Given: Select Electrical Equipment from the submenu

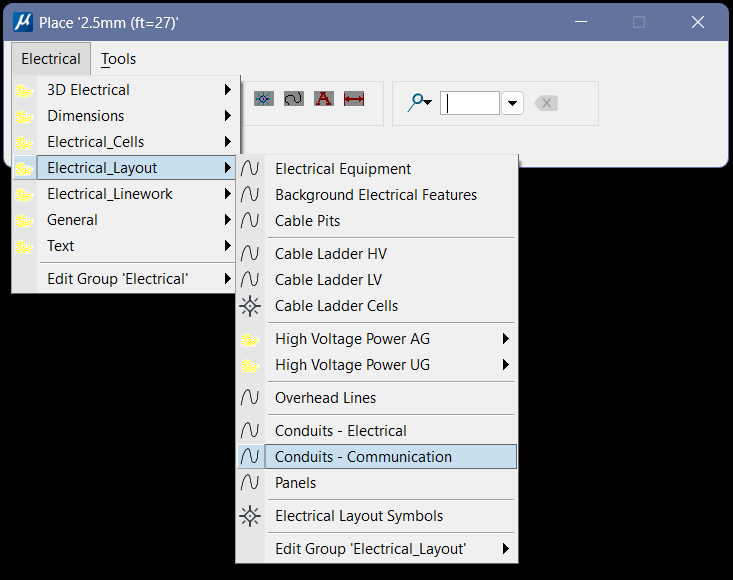Looking at the screenshot, I should pos(343,169).
